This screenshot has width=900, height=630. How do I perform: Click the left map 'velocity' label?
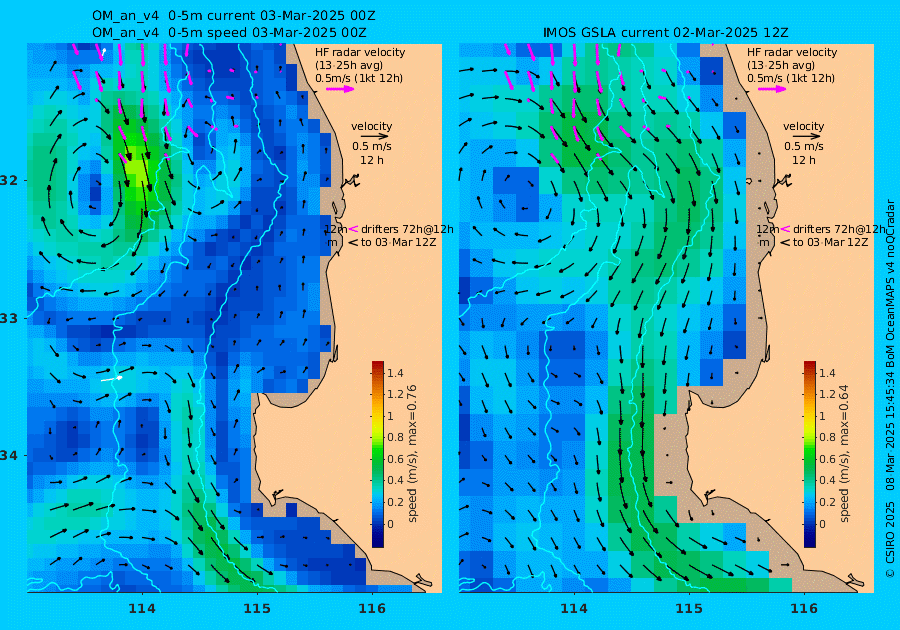371,126
